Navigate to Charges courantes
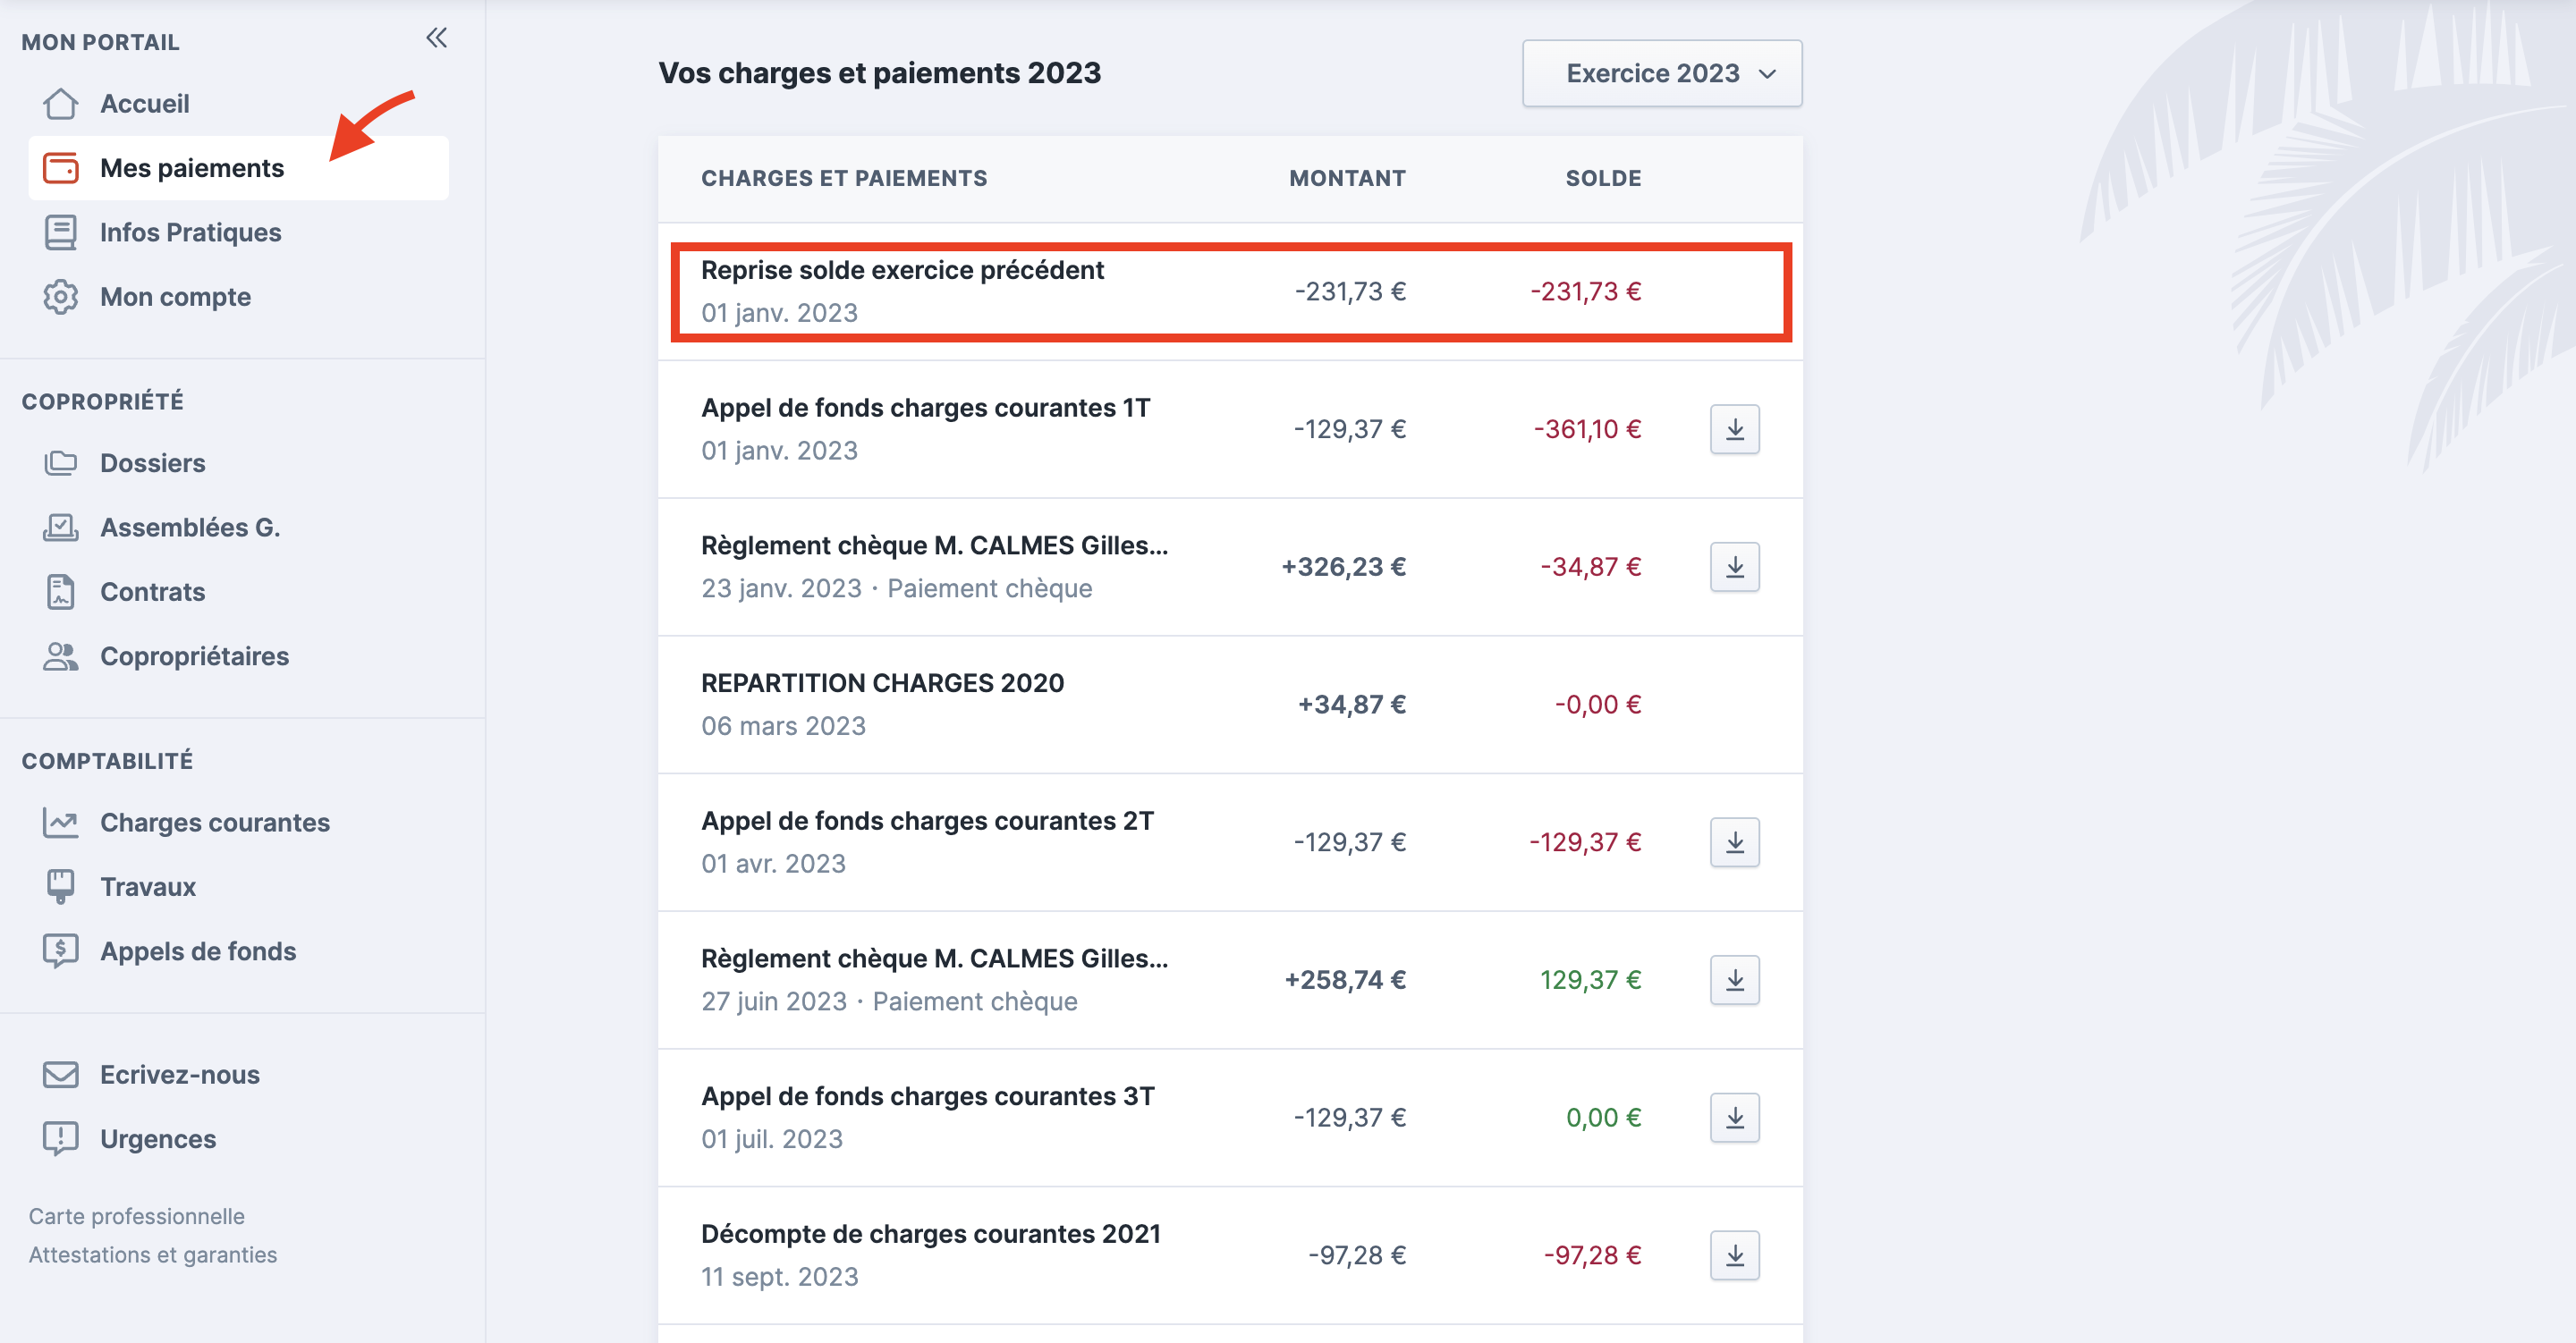2576x1343 pixels. pos(214,822)
